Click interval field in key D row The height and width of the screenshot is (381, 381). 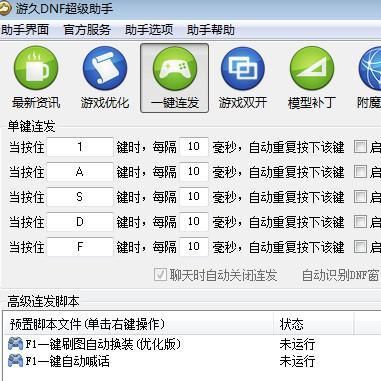(194, 222)
